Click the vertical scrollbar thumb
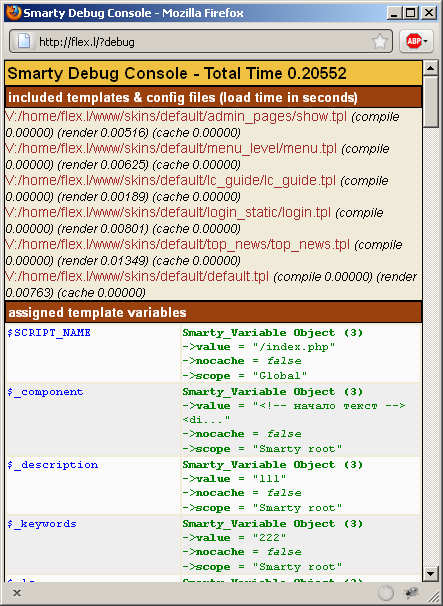This screenshot has width=443, height=606. [x=430, y=102]
